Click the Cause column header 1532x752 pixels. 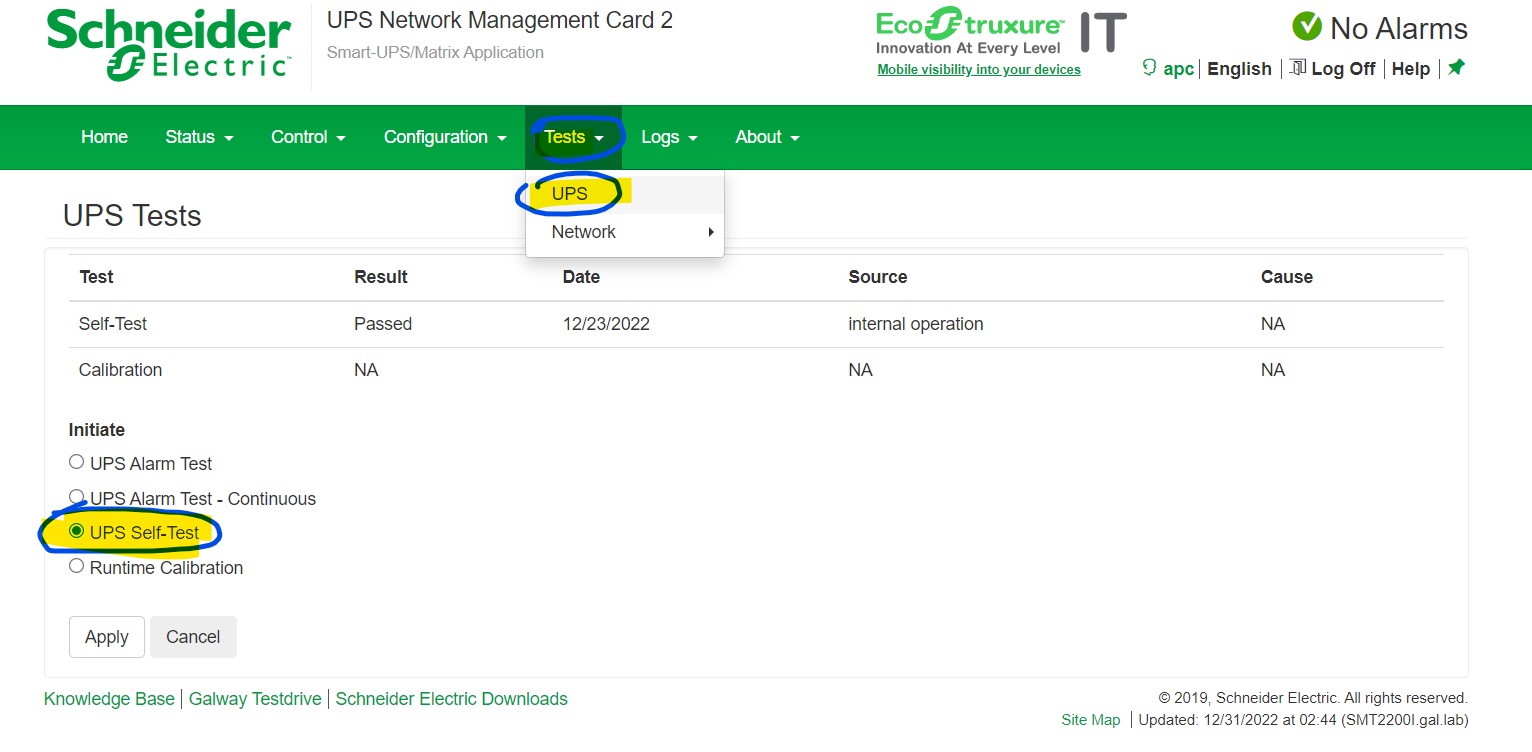(x=1287, y=277)
